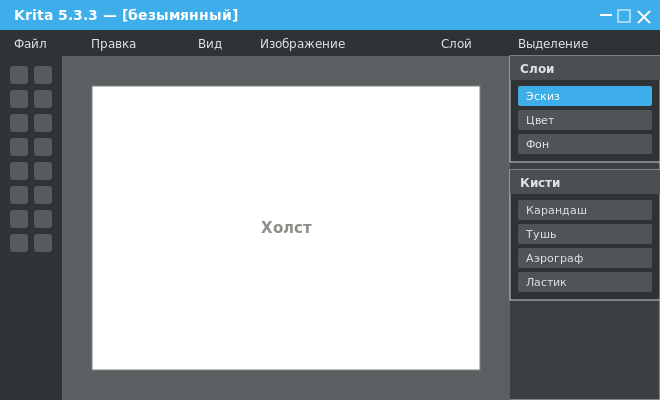The height and width of the screenshot is (400, 660).
Task: Open the Вид menu
Action: pyautogui.click(x=210, y=43)
